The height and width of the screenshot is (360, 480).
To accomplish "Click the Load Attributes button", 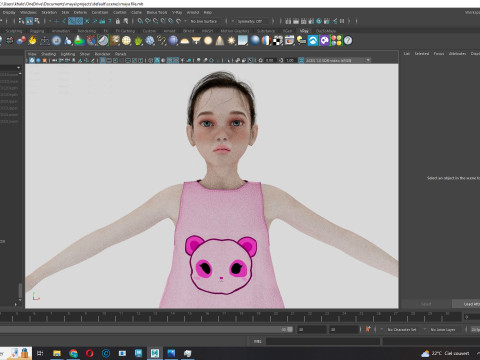I will point(467,304).
